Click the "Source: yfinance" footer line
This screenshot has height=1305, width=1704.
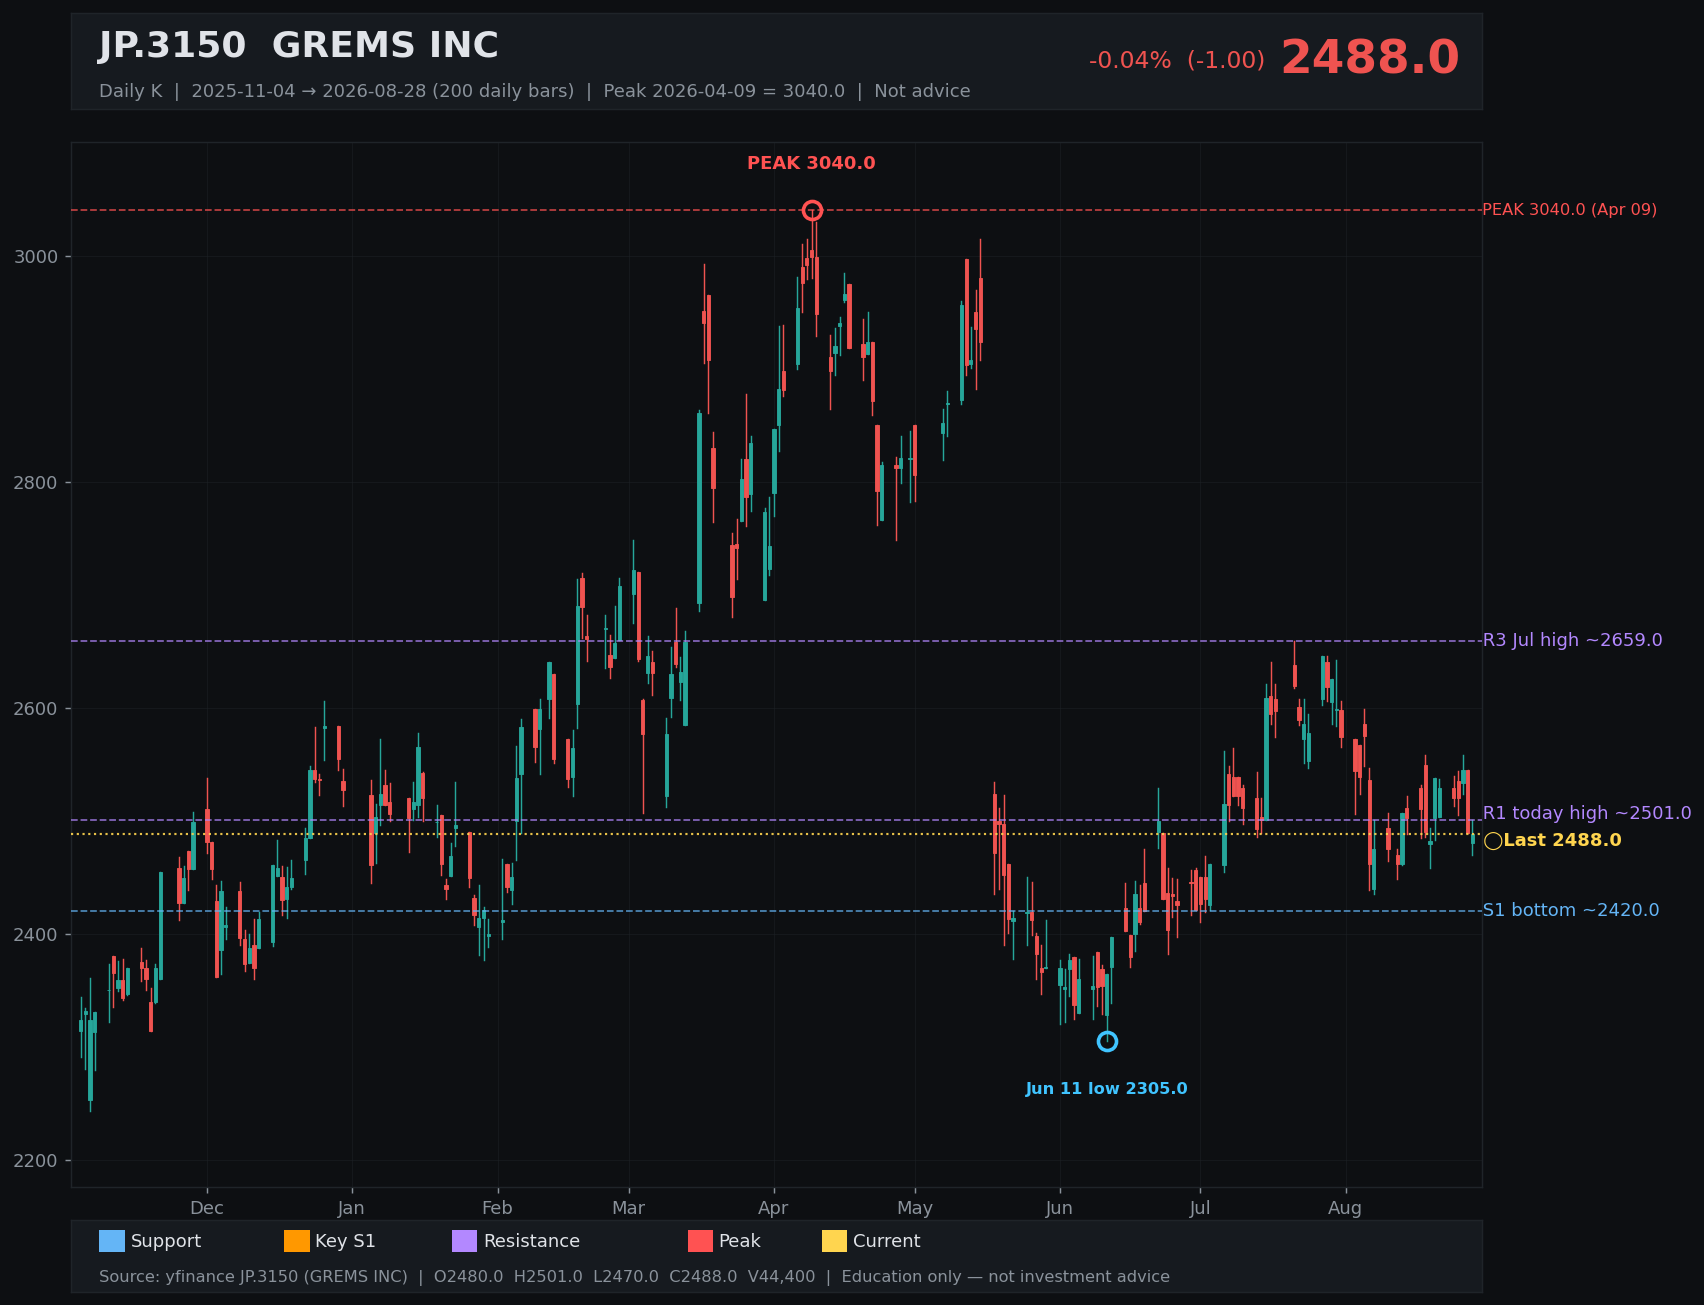(634, 1277)
